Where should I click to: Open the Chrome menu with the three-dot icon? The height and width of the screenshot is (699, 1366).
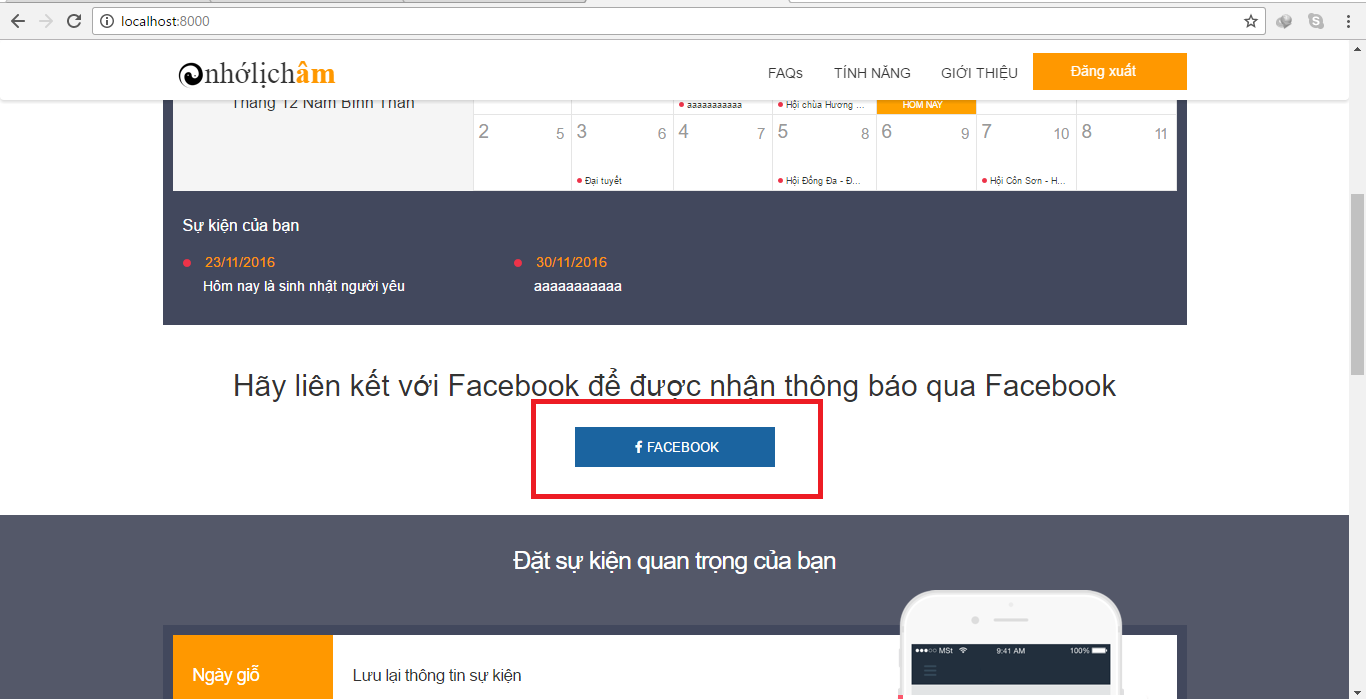tap(1346, 21)
